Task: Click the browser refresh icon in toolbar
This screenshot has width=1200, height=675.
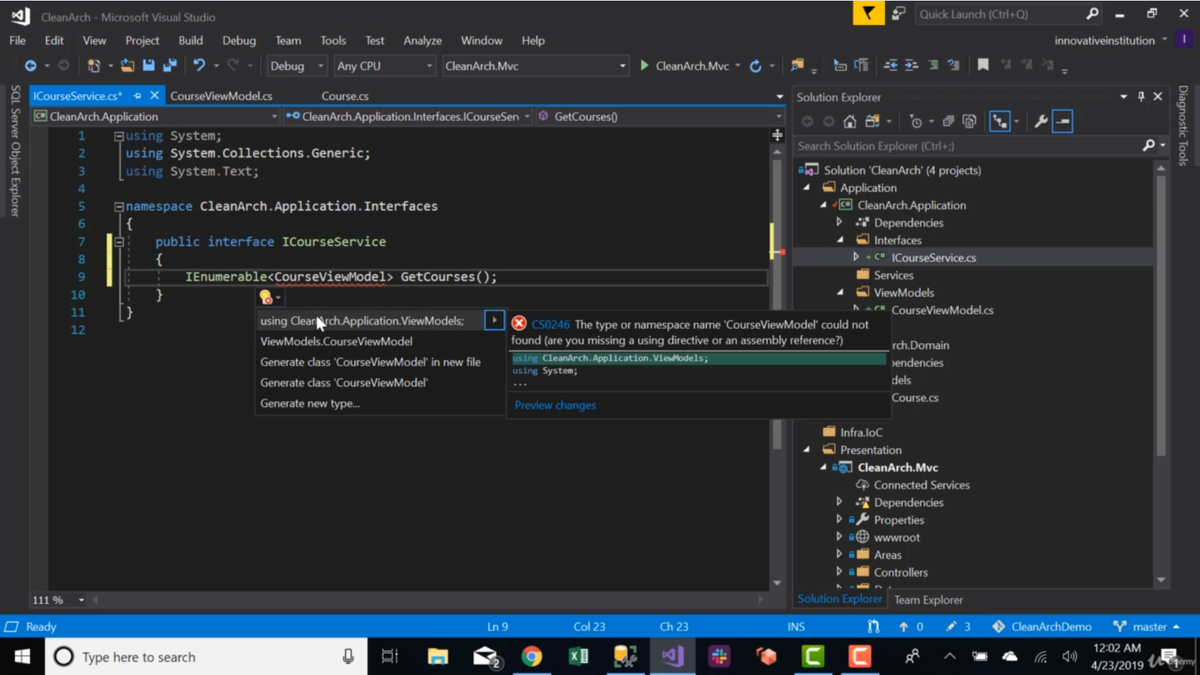Action: pyautogui.click(x=756, y=66)
